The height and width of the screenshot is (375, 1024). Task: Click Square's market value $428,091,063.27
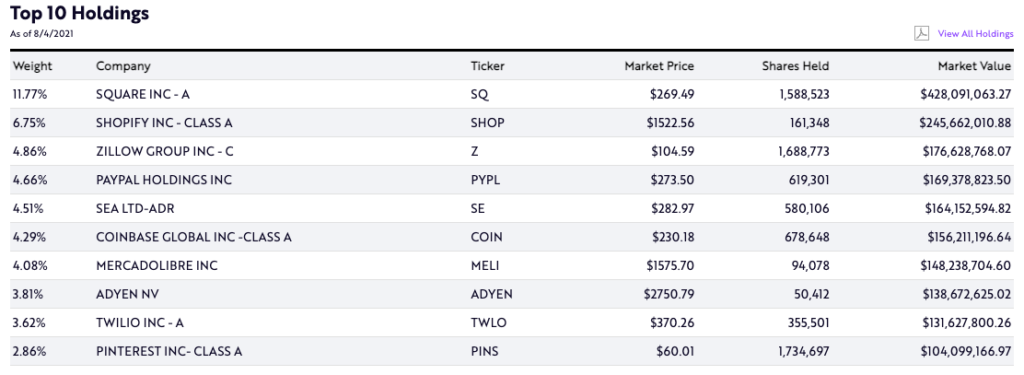point(966,94)
